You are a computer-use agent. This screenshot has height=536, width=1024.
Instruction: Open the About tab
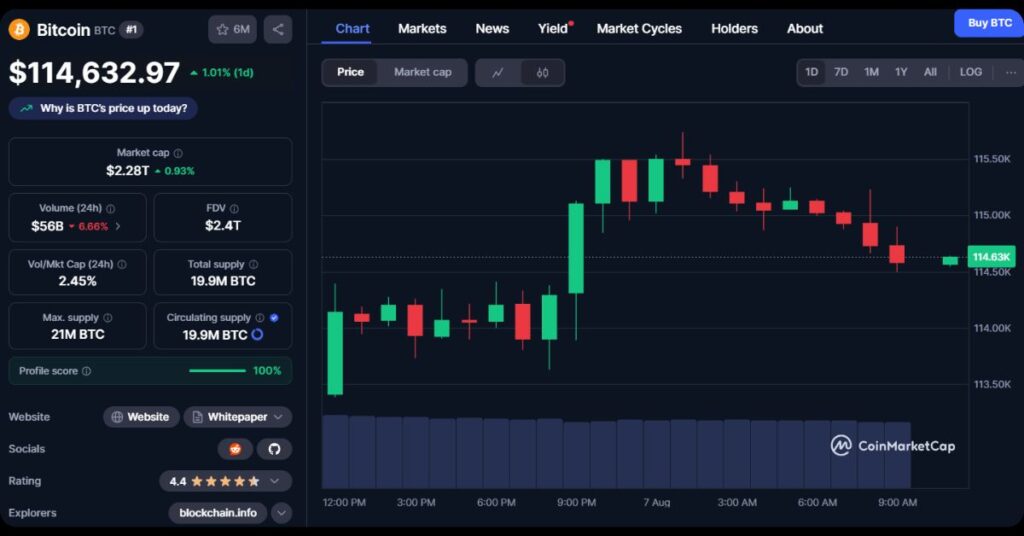(x=805, y=29)
